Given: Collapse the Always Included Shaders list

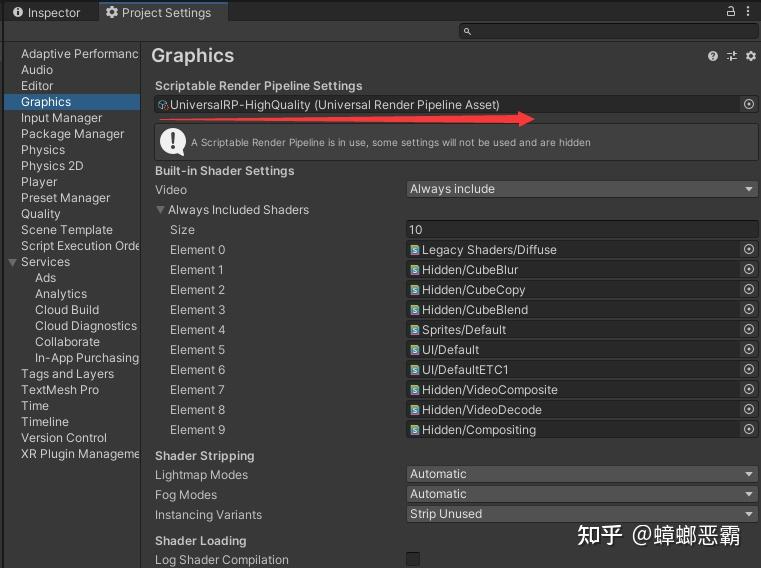Looking at the screenshot, I should [x=160, y=210].
